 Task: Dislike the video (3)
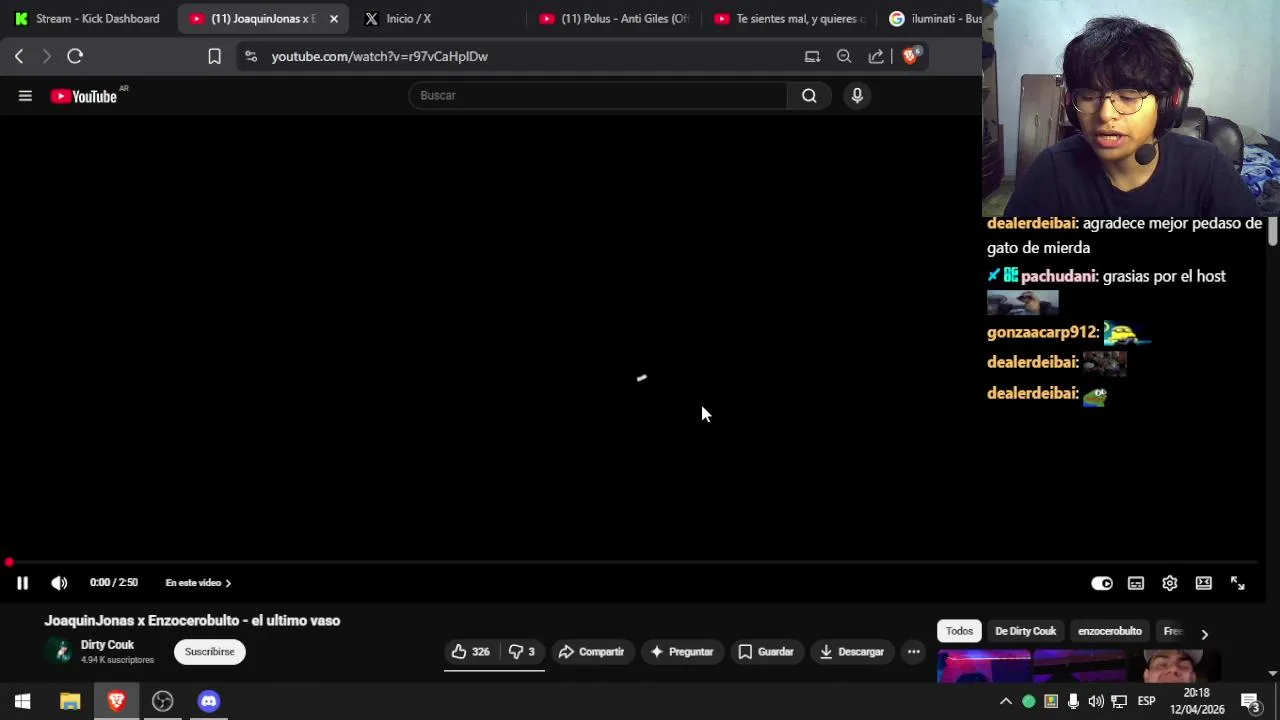pyautogui.click(x=521, y=652)
